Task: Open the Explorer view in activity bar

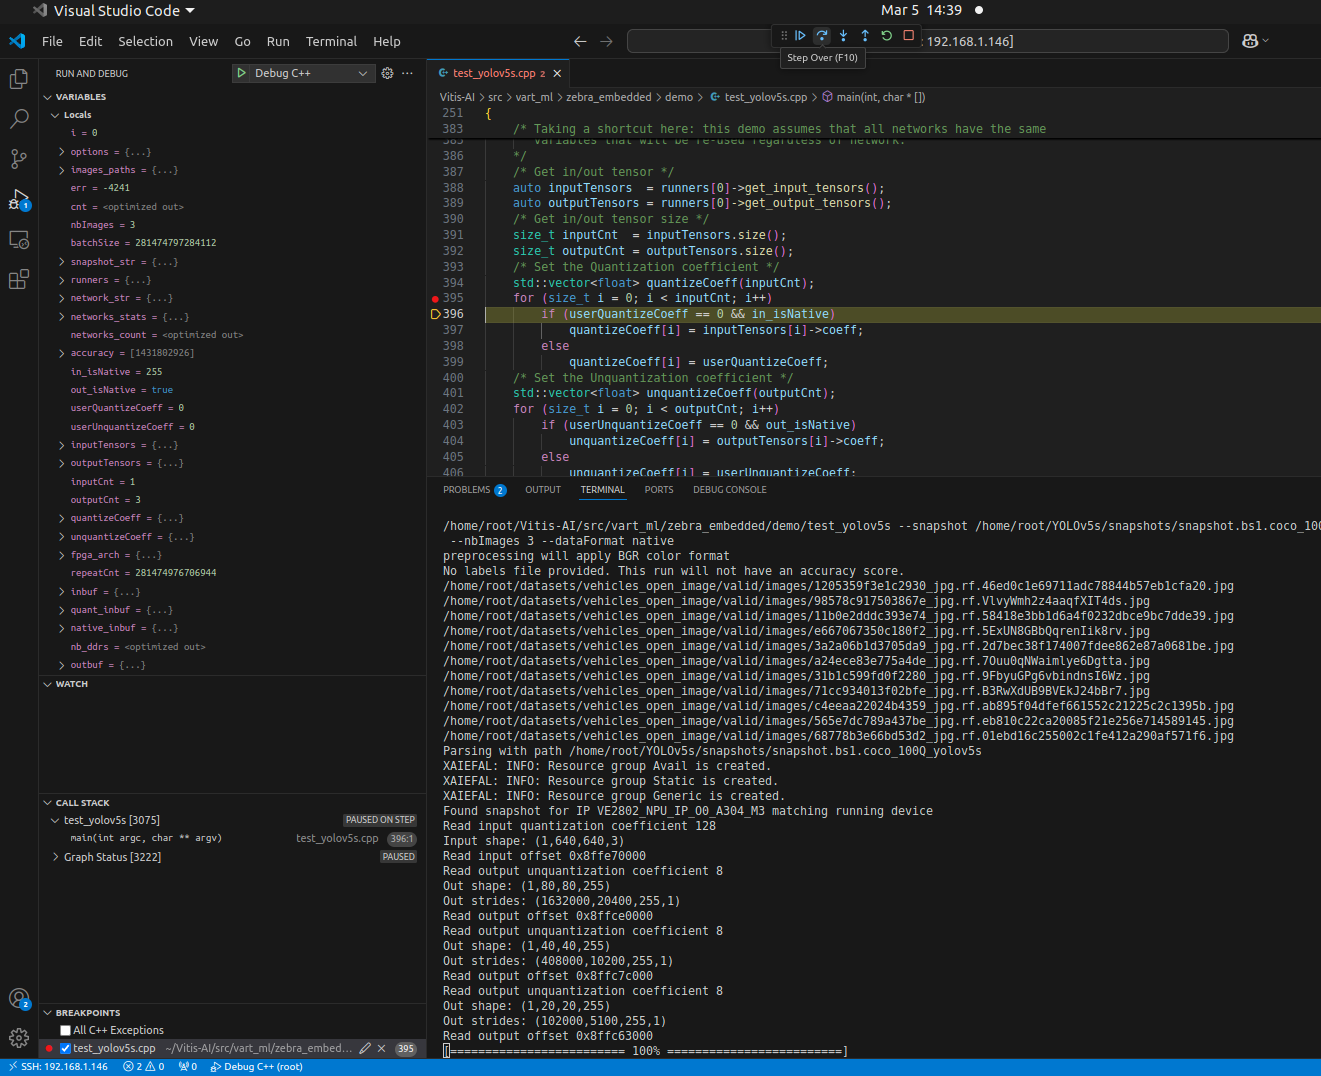Action: tap(18, 79)
